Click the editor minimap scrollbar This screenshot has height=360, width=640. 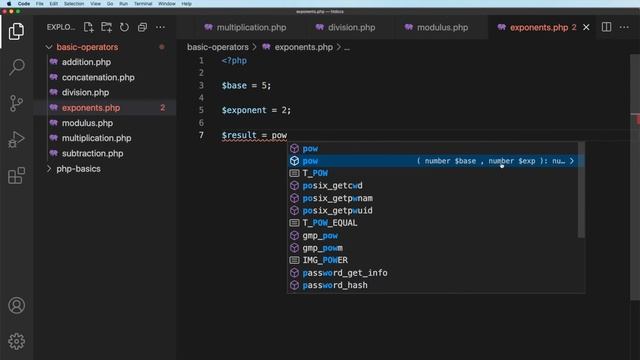tap(635, 178)
